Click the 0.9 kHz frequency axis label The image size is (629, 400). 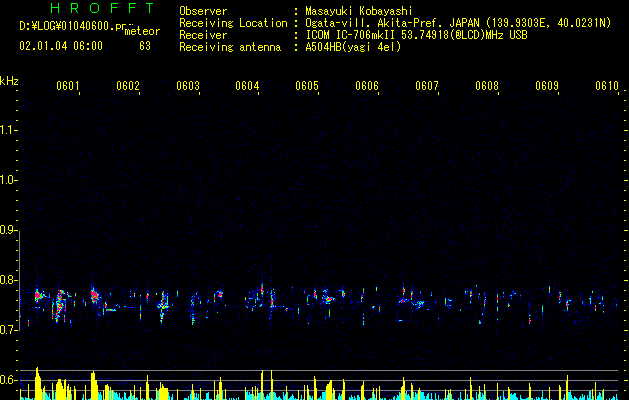[8, 230]
